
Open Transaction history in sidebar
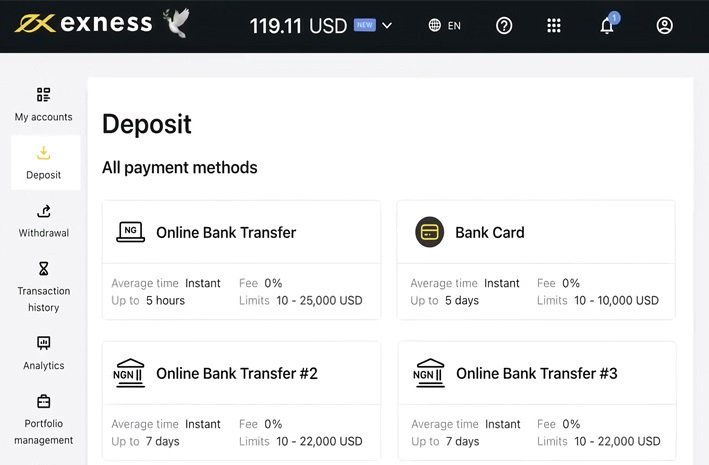coord(43,286)
